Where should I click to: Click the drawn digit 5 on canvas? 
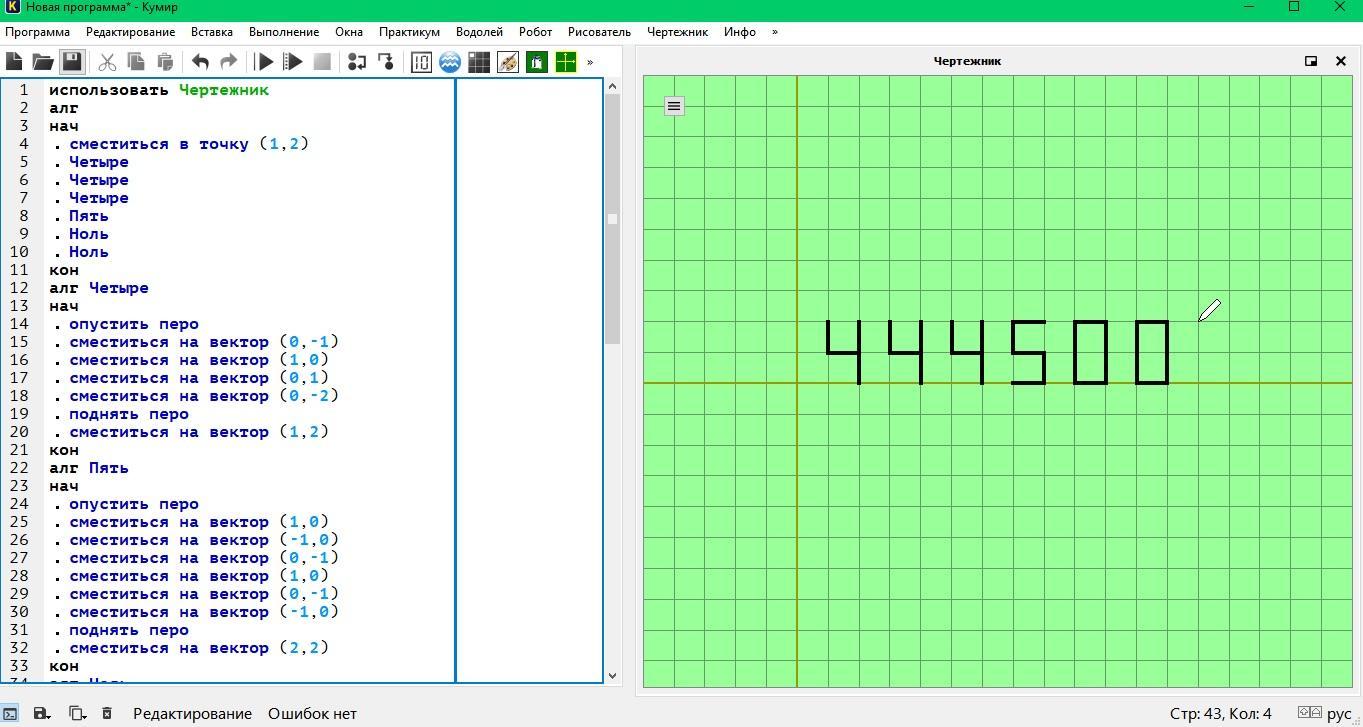point(1029,352)
